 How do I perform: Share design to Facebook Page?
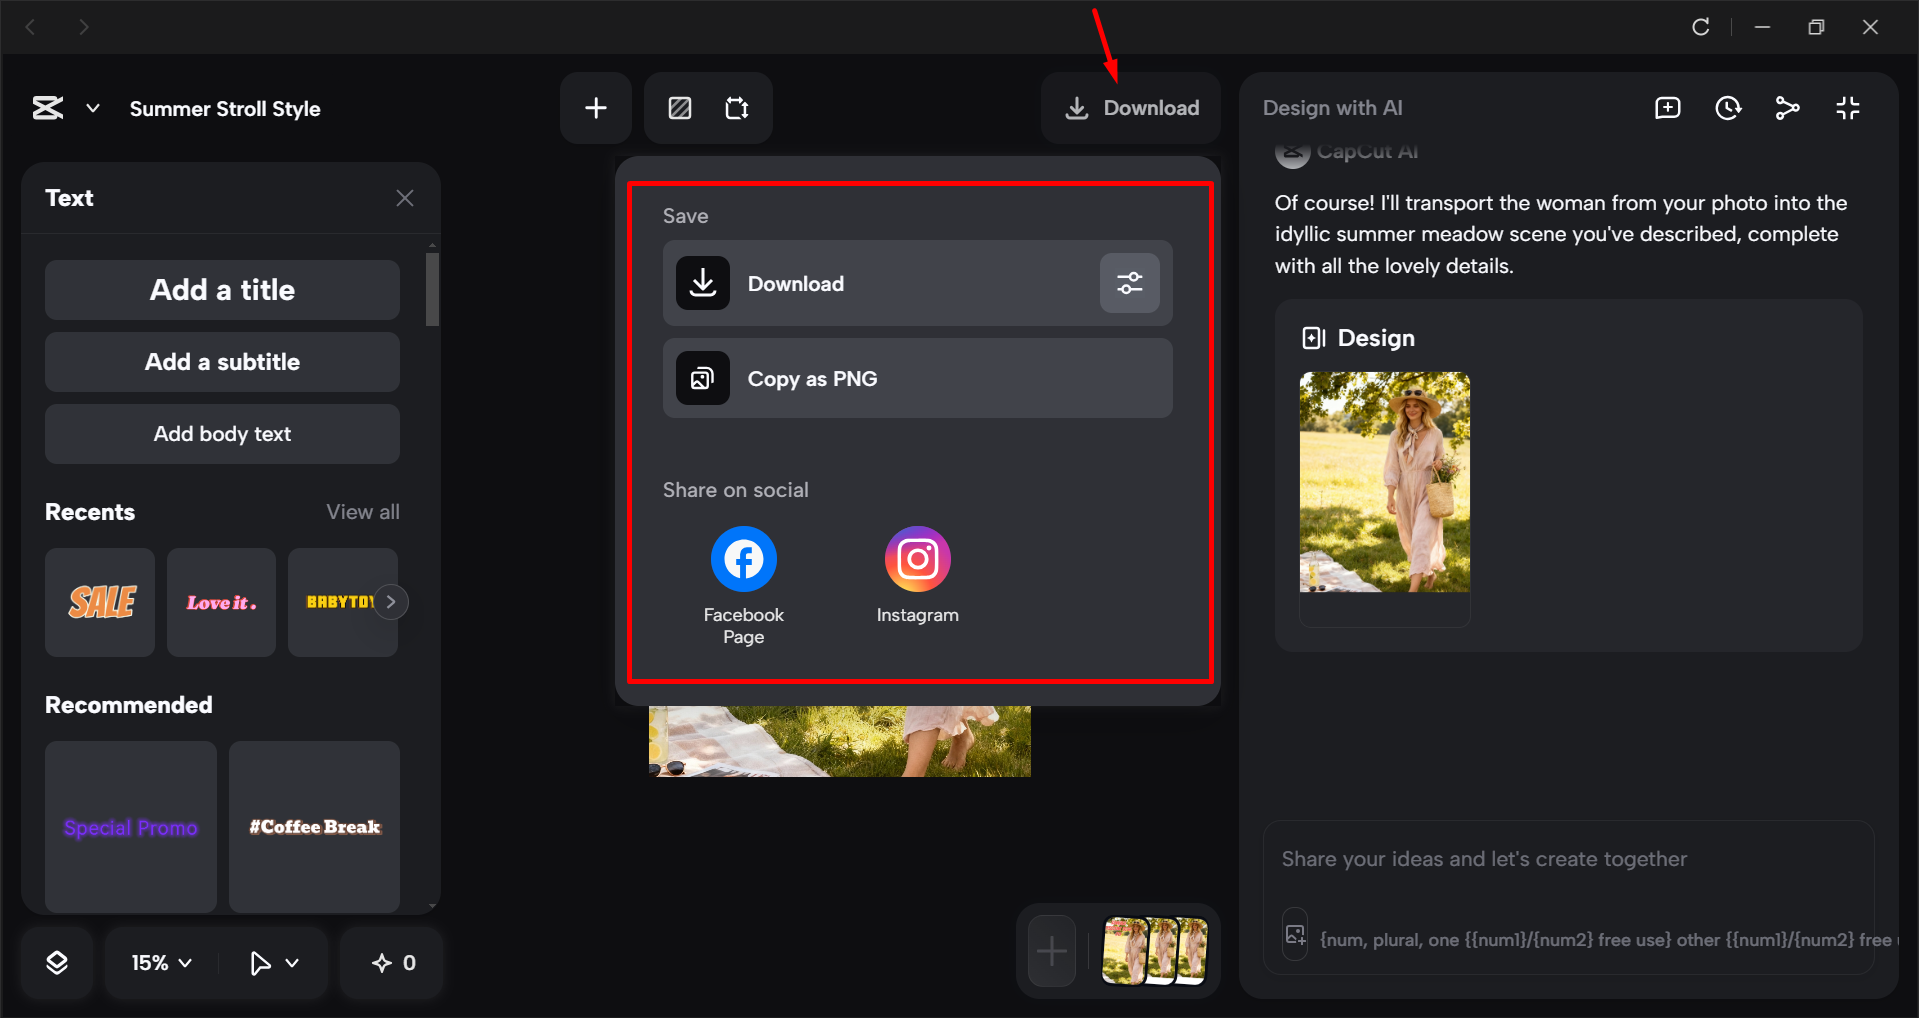click(743, 558)
